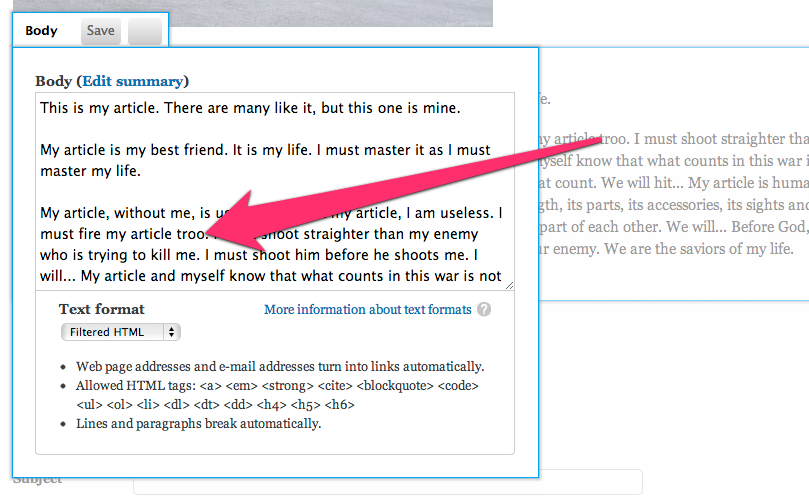
Task: Click the word "troo" in the textarea
Action: tap(191, 234)
